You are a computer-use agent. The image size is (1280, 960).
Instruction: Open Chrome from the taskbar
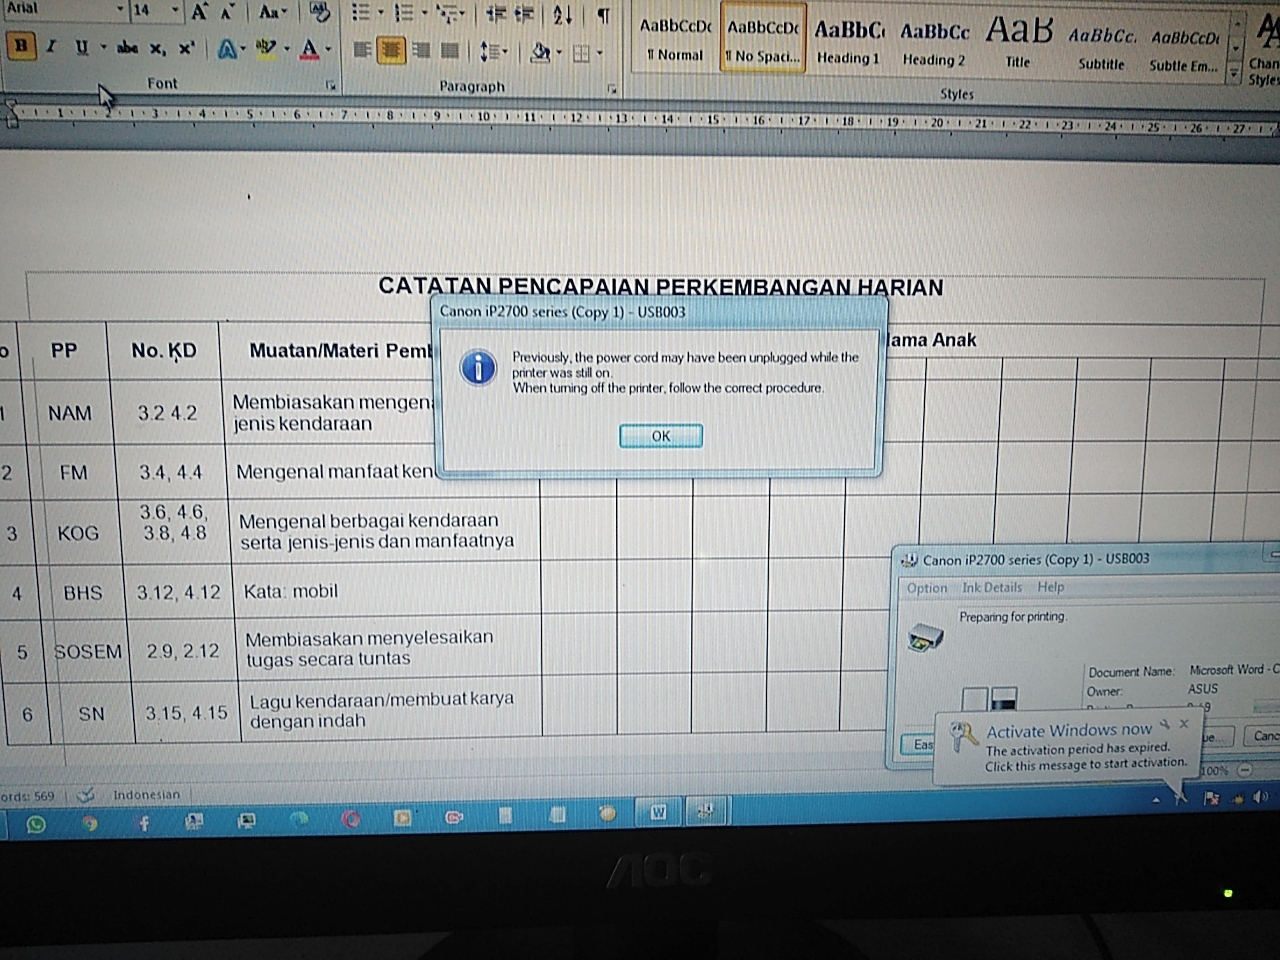pyautogui.click(x=90, y=824)
